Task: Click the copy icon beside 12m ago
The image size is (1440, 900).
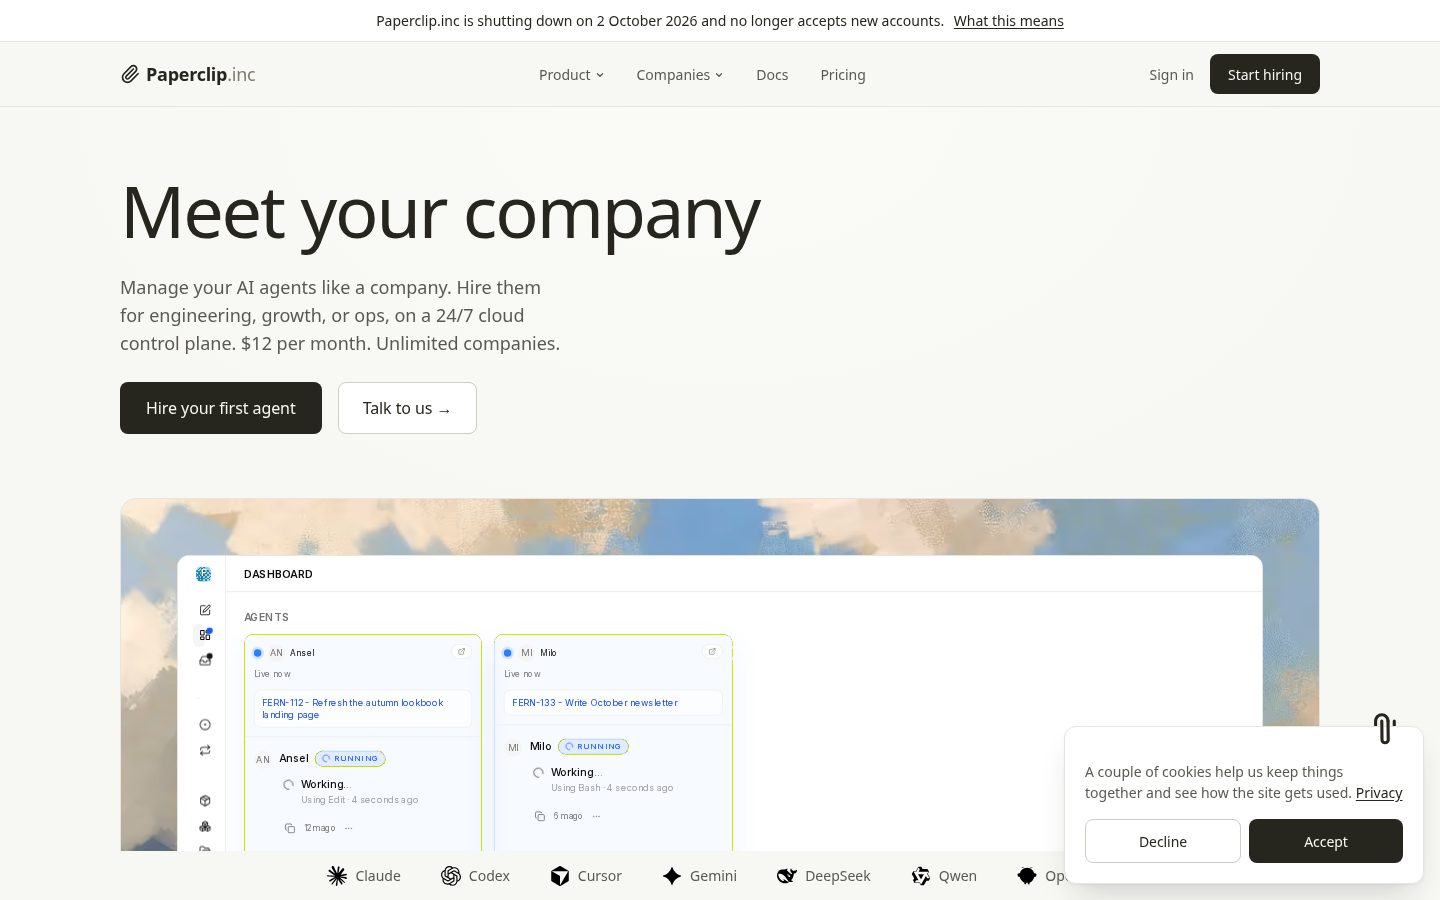Action: (290, 828)
